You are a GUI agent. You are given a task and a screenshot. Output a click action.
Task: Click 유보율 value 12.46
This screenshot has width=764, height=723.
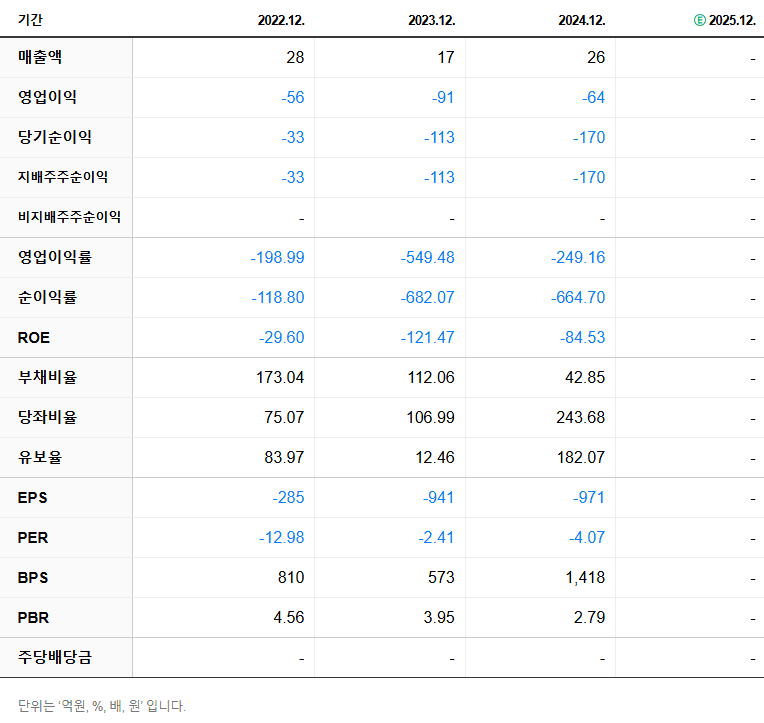(x=435, y=457)
